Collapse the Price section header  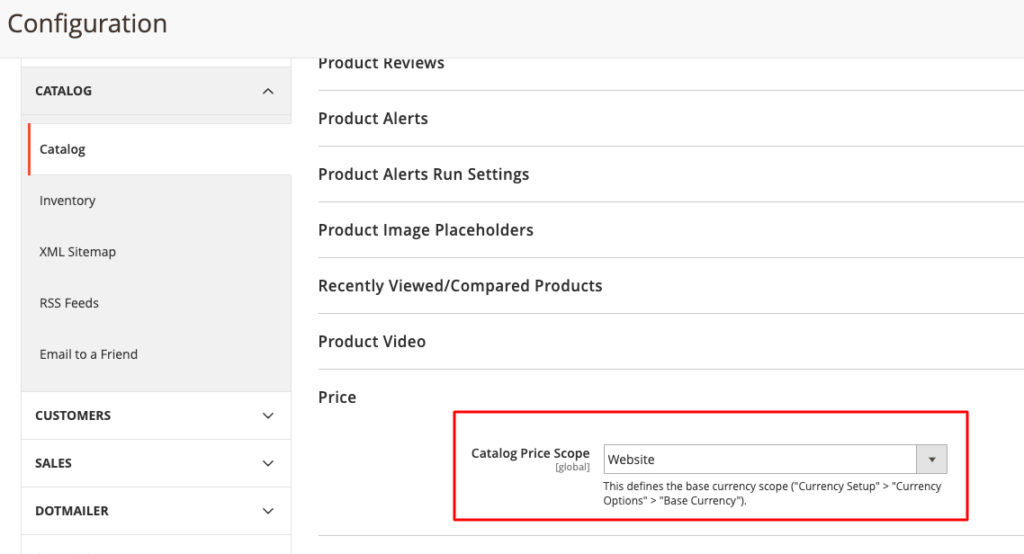[x=337, y=397]
